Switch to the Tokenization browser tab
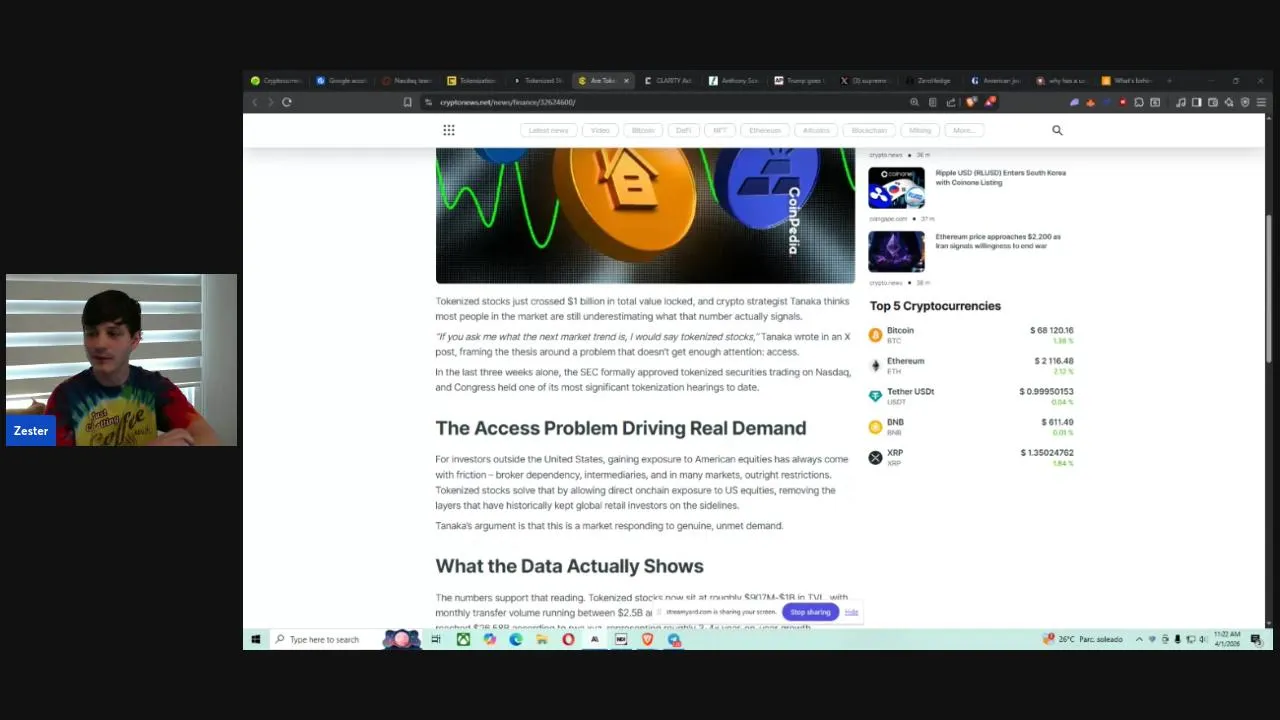Viewport: 1280px width, 720px height. pos(472,80)
